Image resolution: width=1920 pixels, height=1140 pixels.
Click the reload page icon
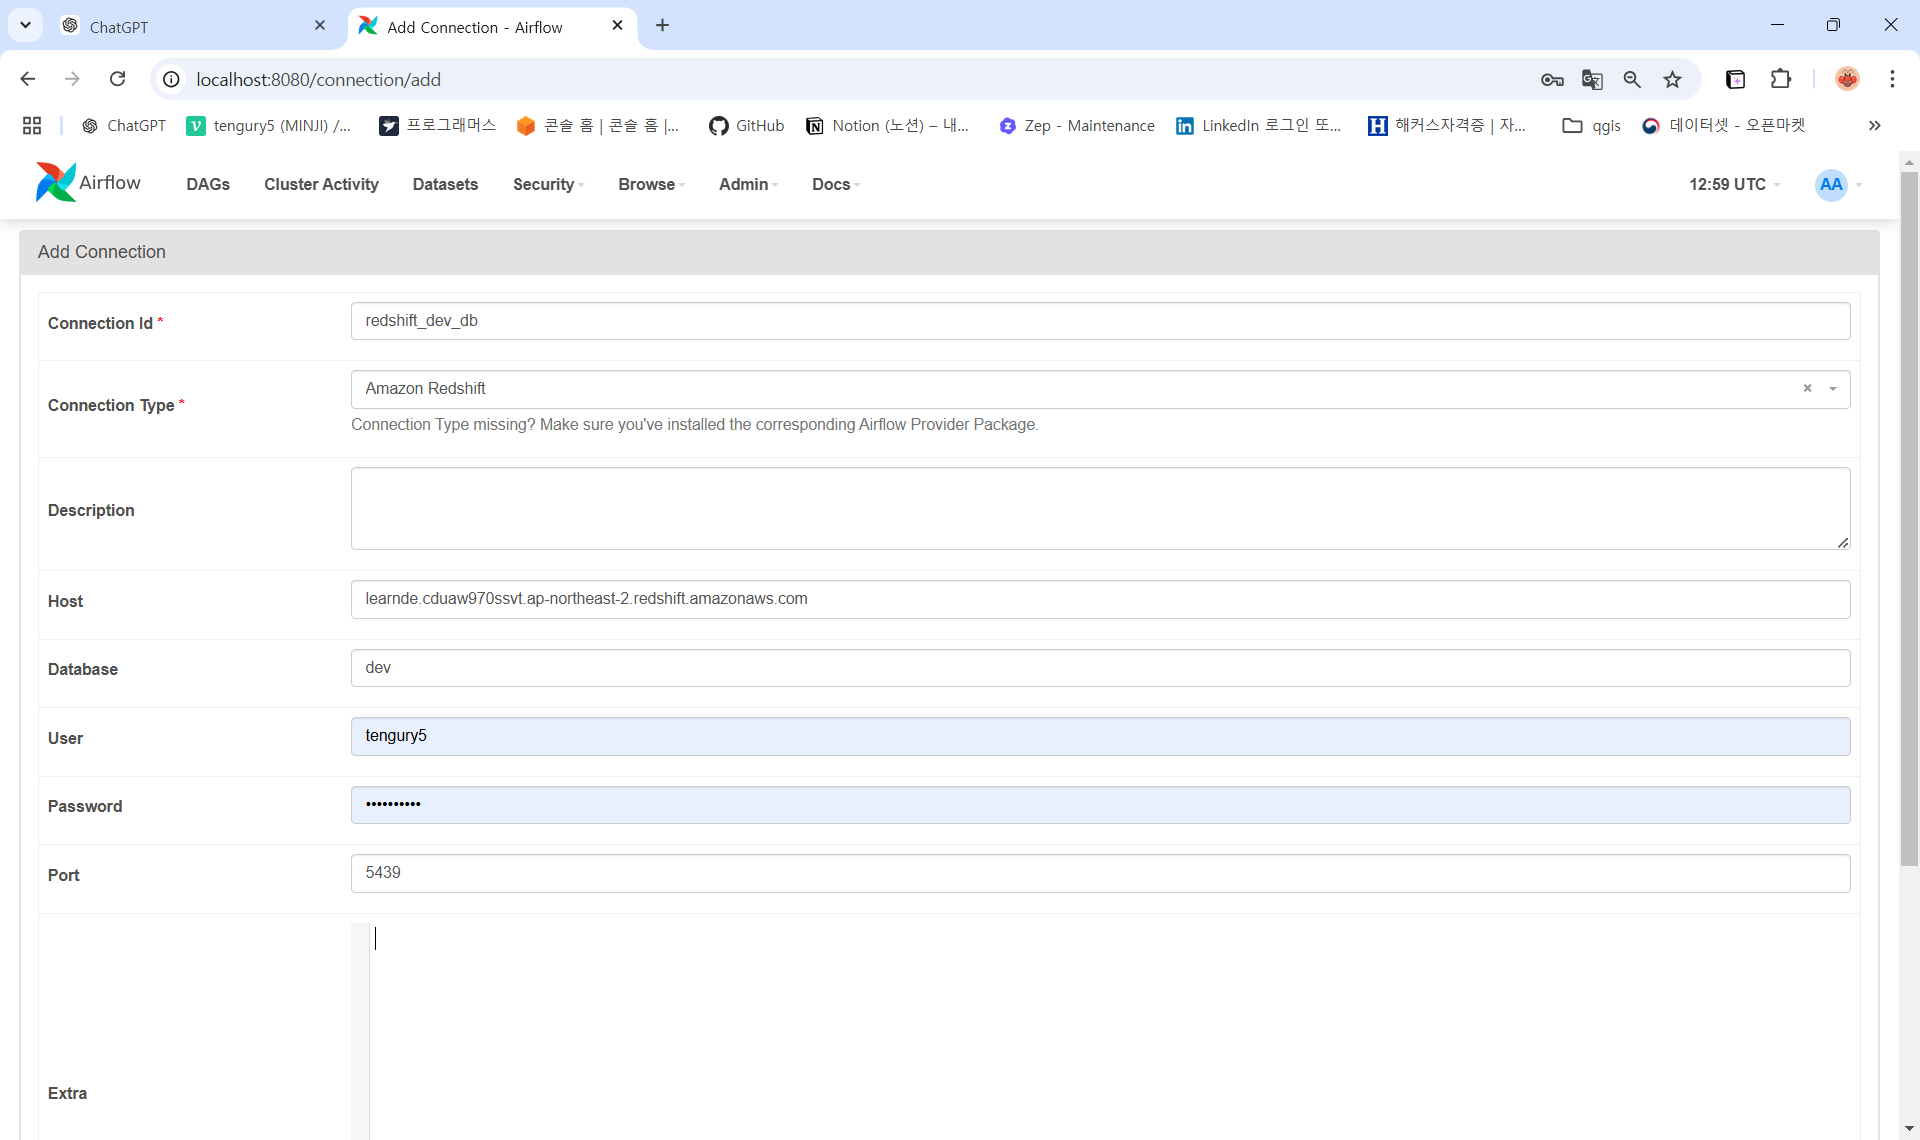(x=118, y=79)
